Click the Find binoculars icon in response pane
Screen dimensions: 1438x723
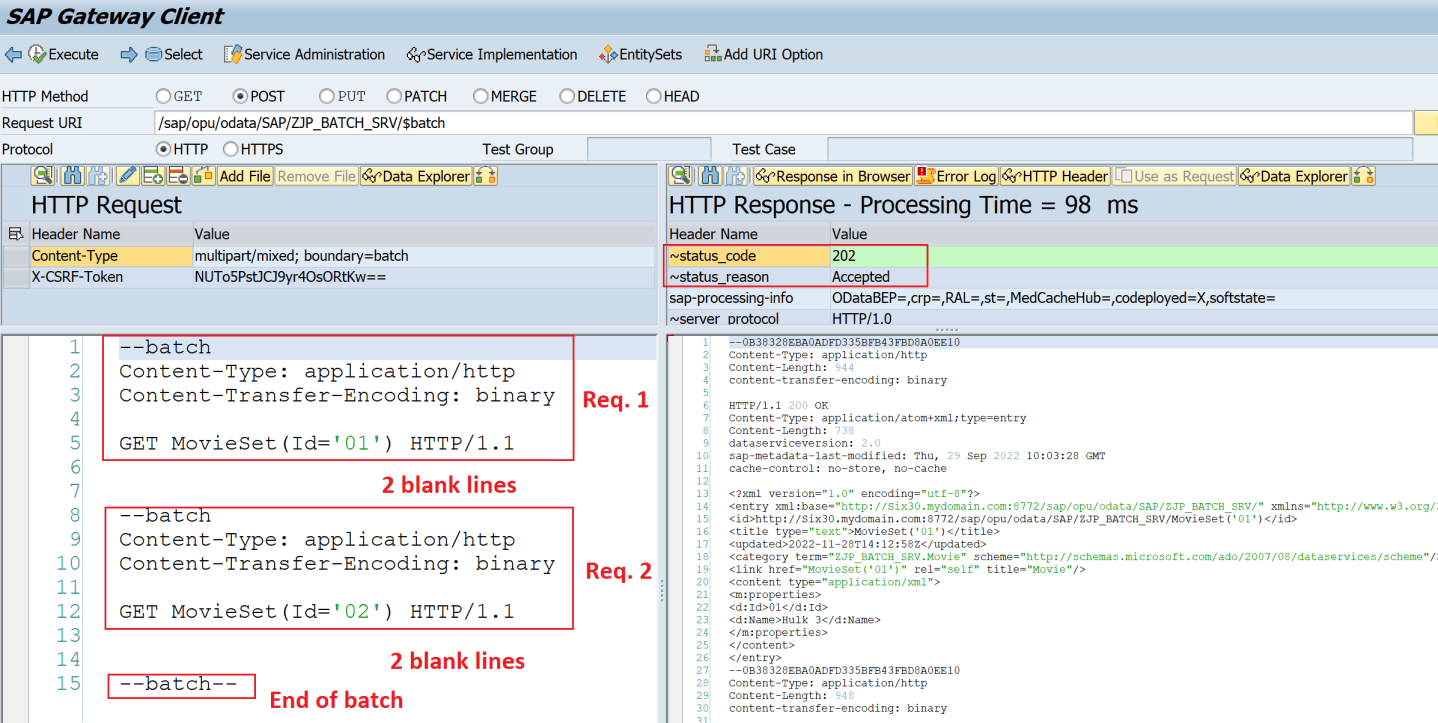(711, 176)
